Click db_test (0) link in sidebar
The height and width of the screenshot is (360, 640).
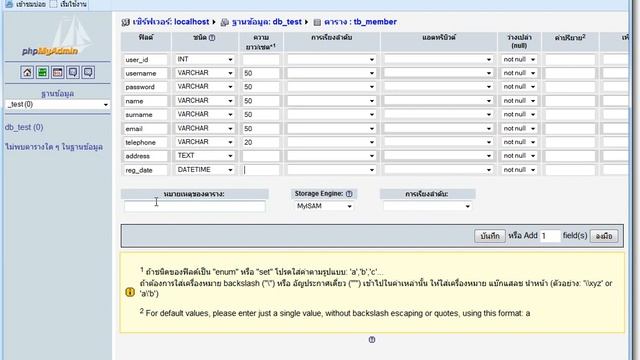(24, 127)
